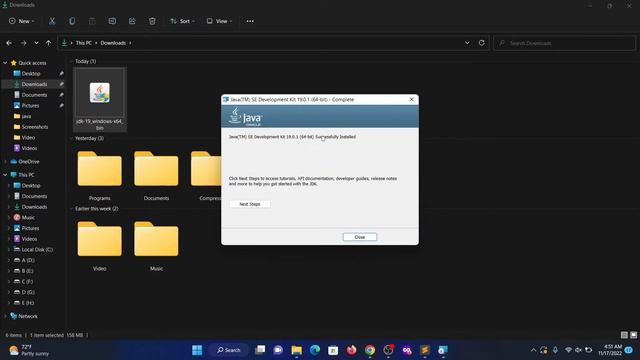Click This PC in address breadcrumb
Viewport: 640px width, 360px height.
point(84,43)
